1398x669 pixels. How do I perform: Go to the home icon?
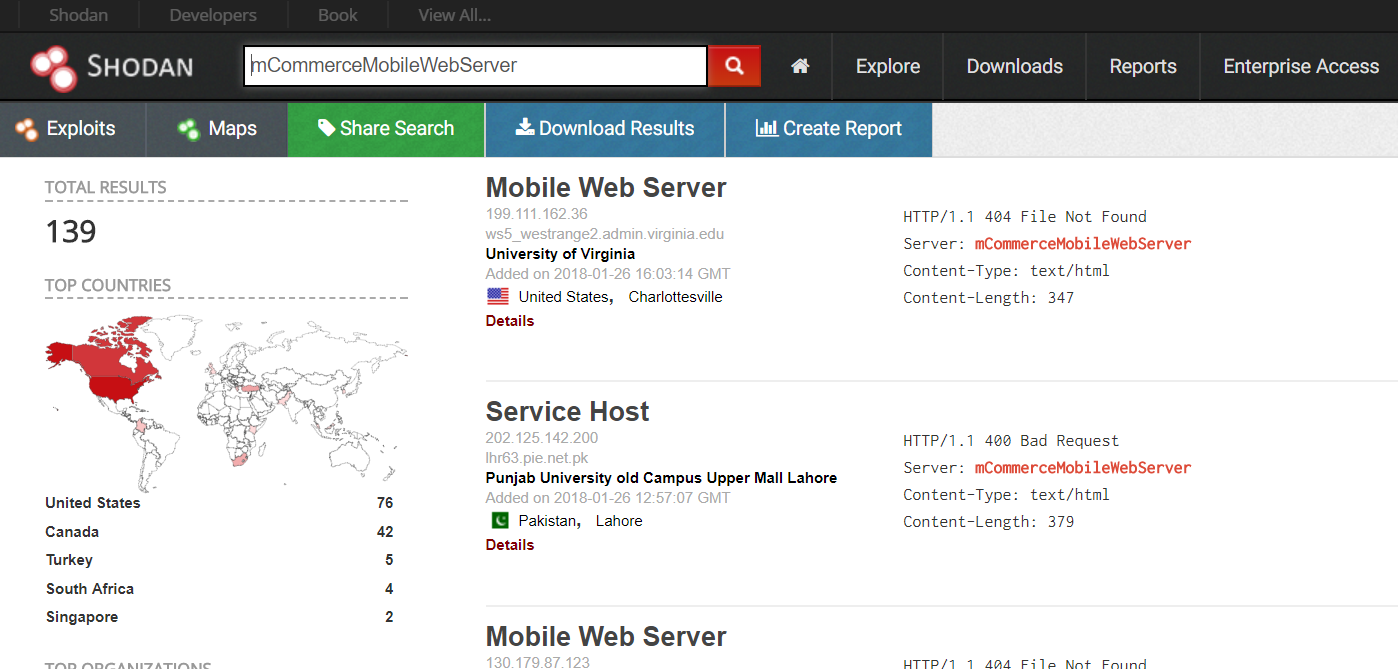pyautogui.click(x=799, y=66)
